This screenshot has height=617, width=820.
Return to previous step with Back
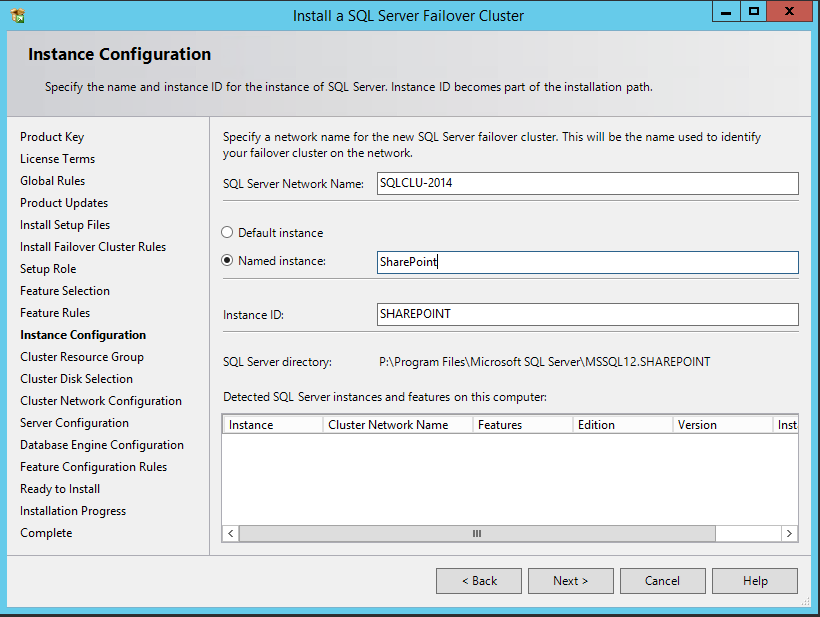pyautogui.click(x=479, y=581)
